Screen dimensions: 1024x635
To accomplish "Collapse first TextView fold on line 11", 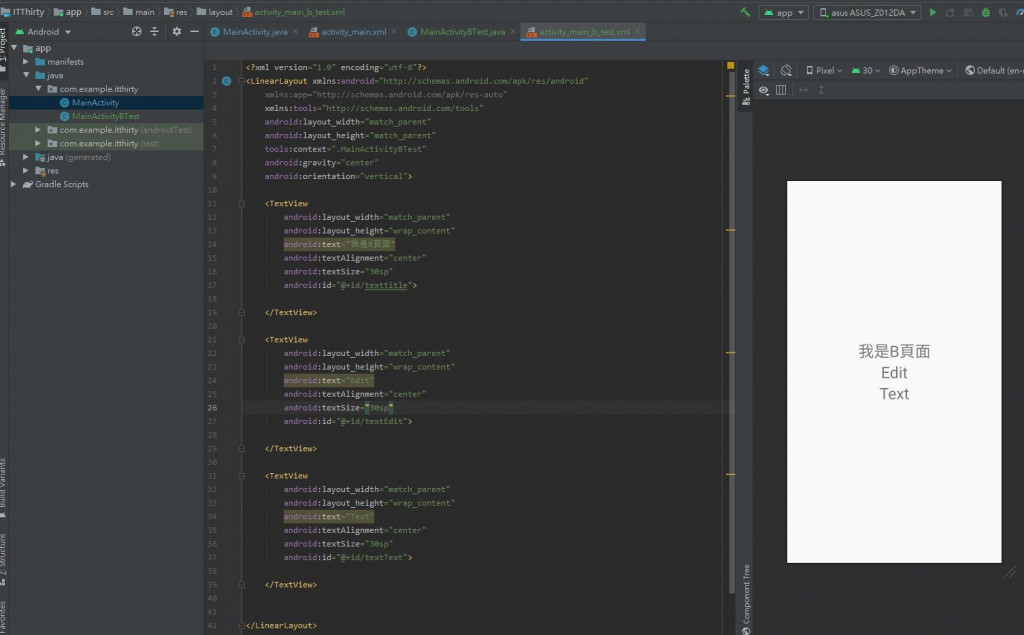I will (242, 204).
